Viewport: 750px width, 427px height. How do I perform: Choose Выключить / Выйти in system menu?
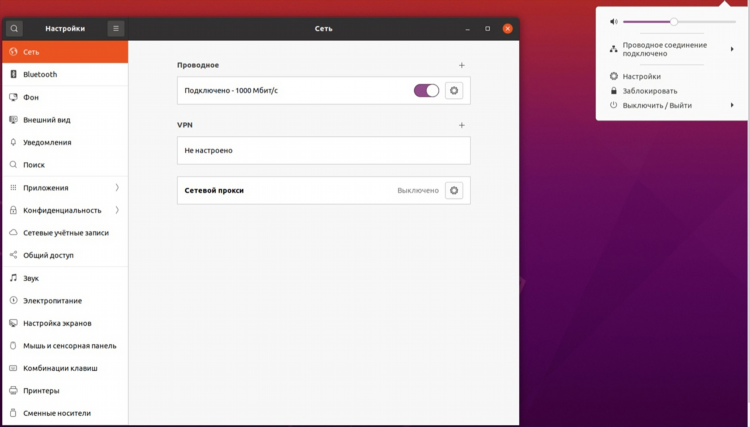[x=672, y=105]
